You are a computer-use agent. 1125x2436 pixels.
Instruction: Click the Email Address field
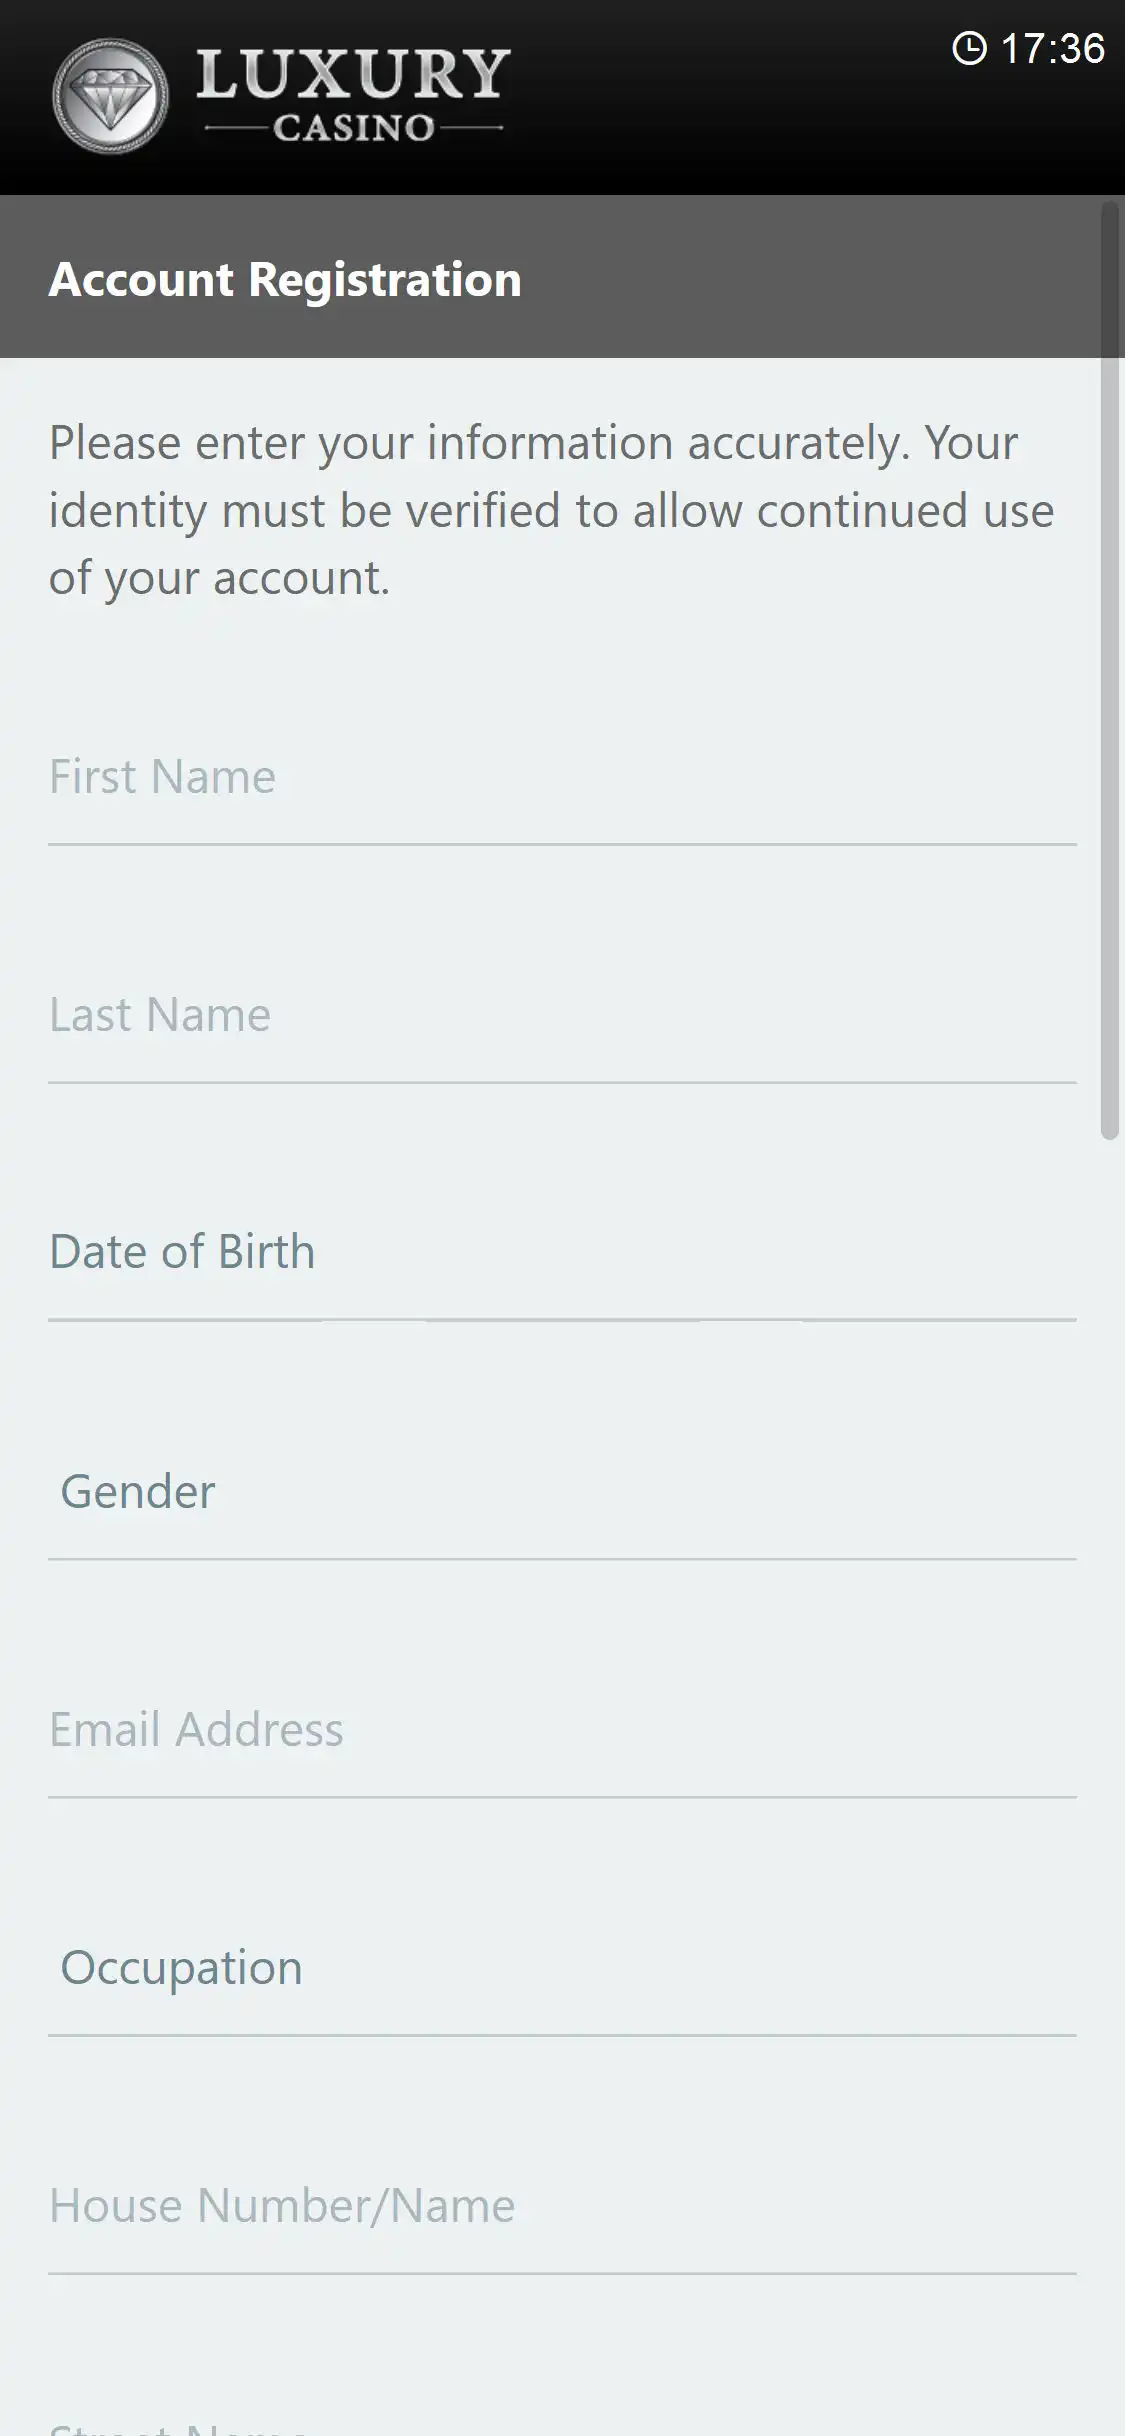coord(562,1730)
